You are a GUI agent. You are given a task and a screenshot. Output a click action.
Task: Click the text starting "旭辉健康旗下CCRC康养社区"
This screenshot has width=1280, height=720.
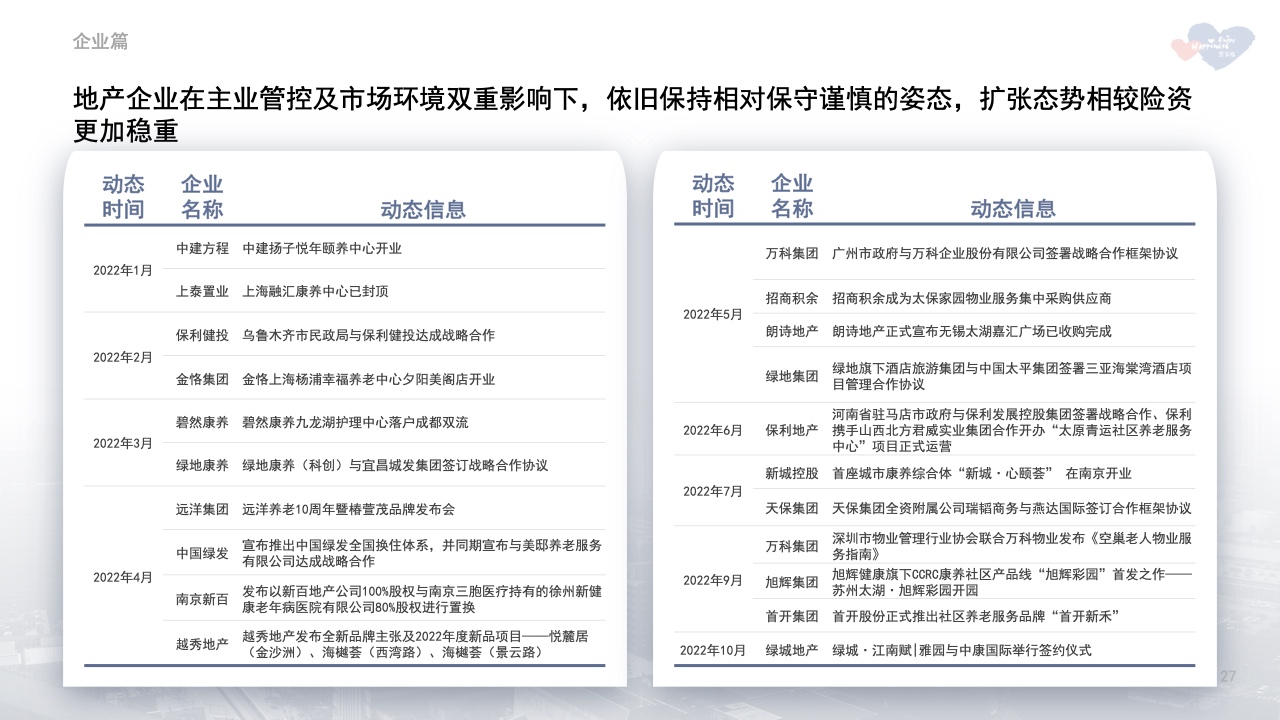tap(1012, 582)
